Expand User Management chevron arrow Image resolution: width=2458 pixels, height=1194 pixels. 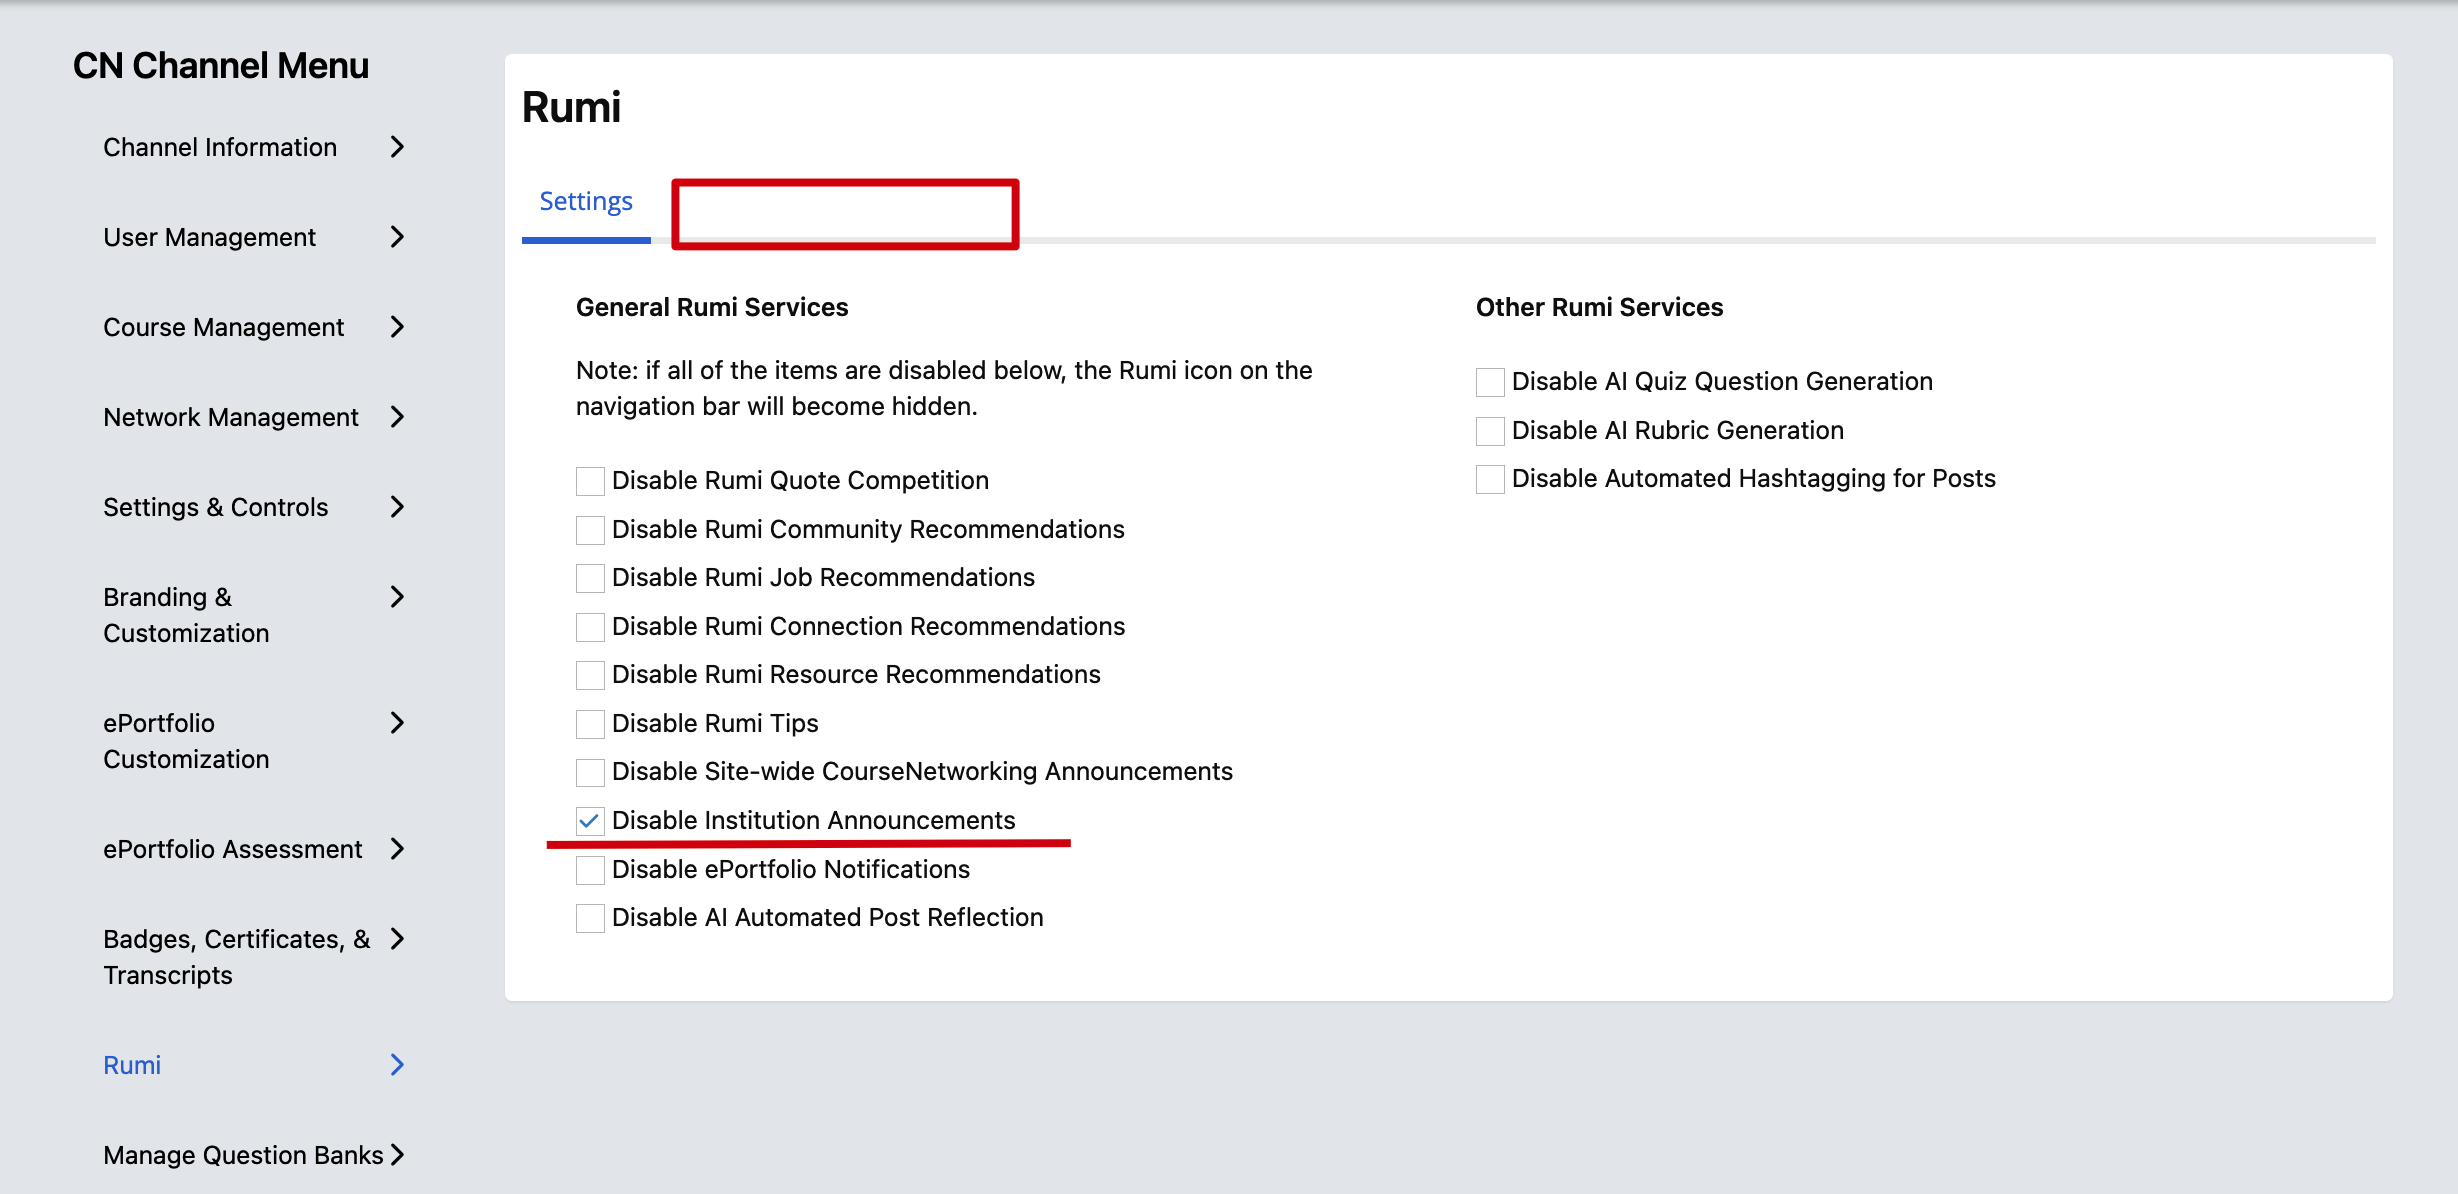(397, 237)
